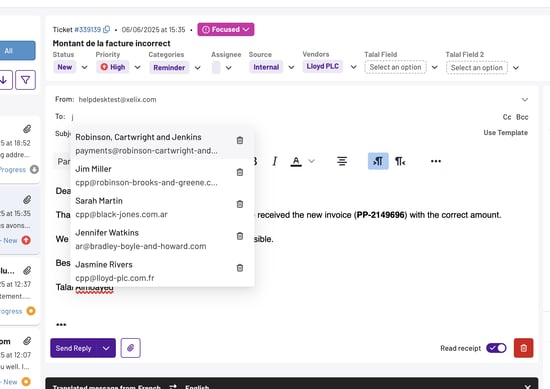Open ticket dated at 12:07
This screenshot has height=389, width=550.
(x=19, y=360)
